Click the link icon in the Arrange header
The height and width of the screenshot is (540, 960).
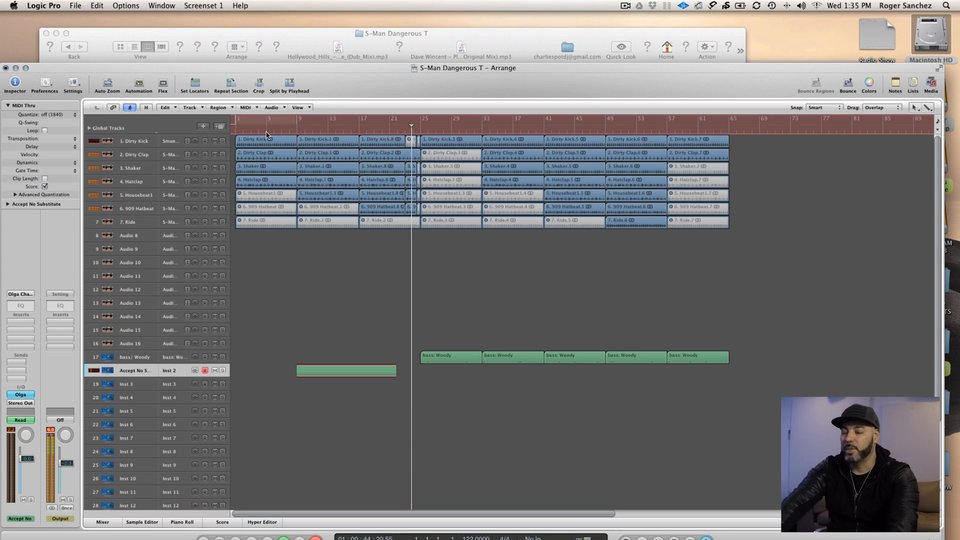pyautogui.click(x=113, y=107)
